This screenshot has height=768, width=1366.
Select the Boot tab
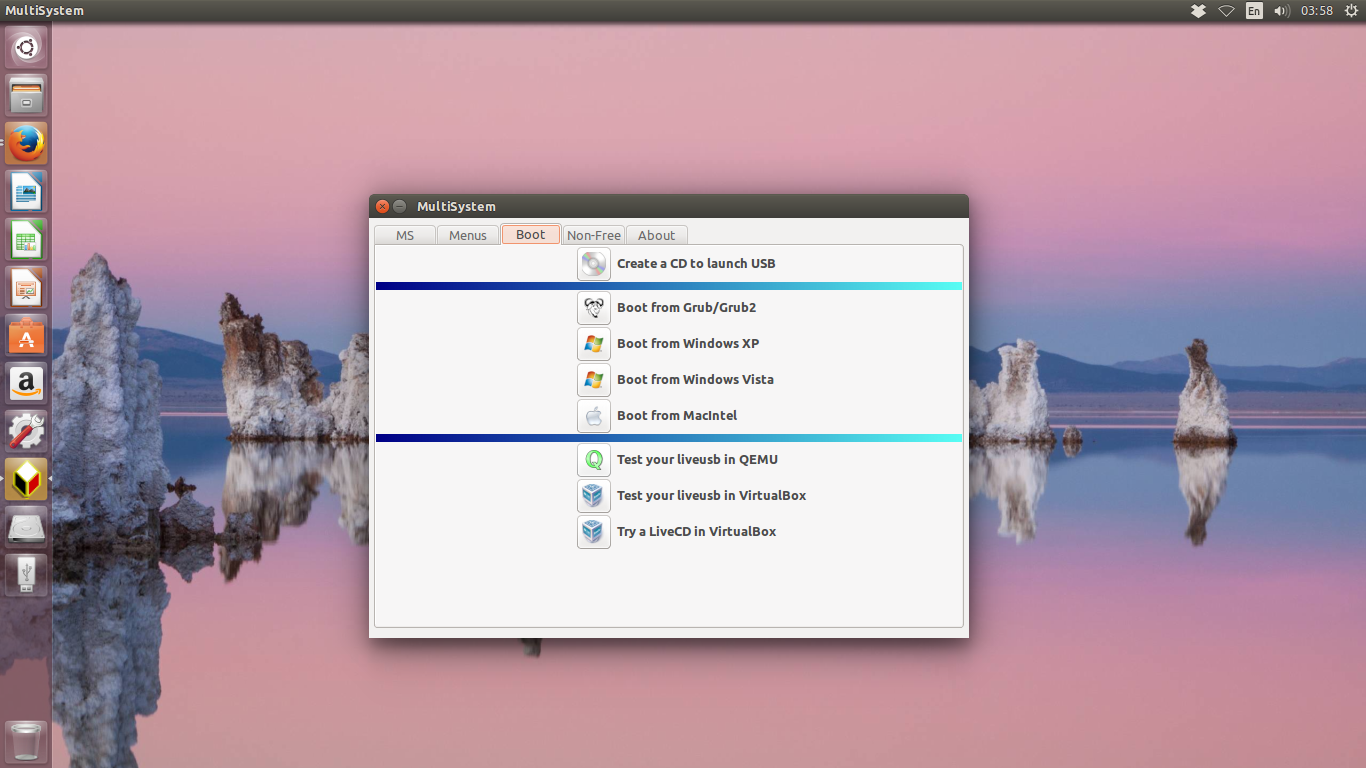pos(531,234)
